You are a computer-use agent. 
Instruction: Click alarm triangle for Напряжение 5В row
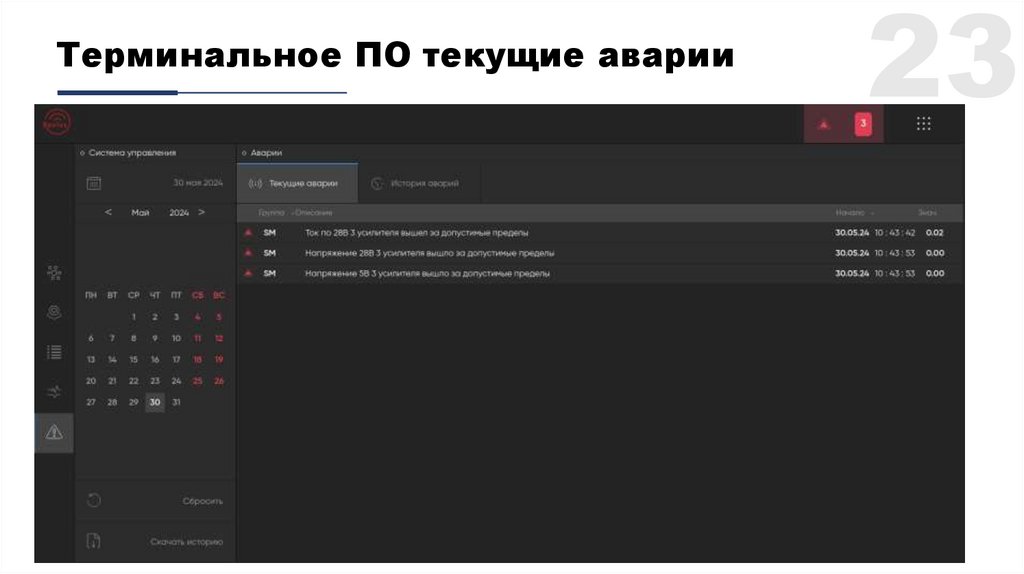tap(248, 273)
